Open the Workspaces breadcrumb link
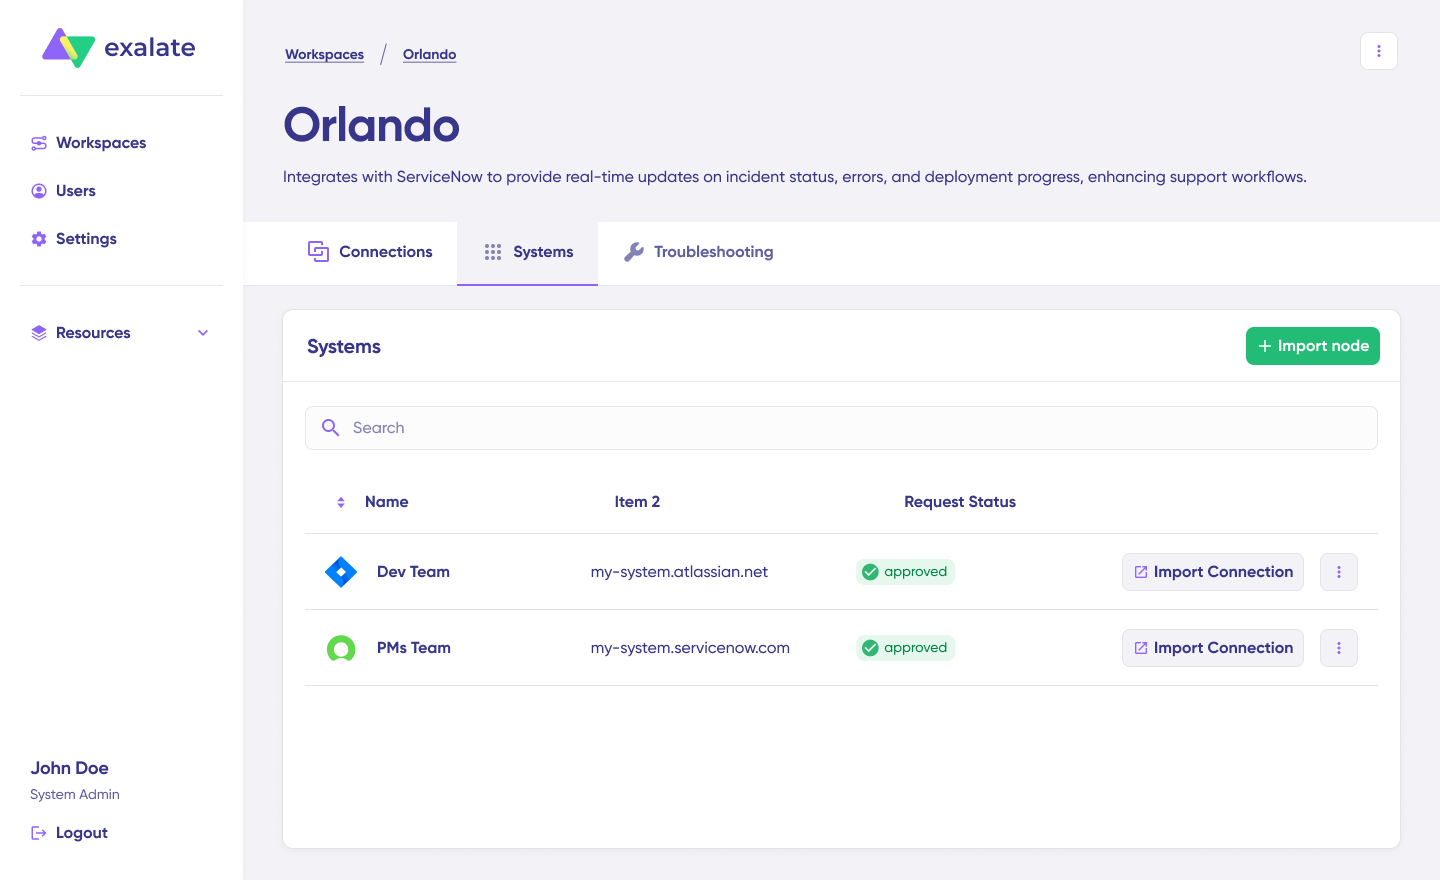Image resolution: width=1440 pixels, height=880 pixels. click(324, 54)
